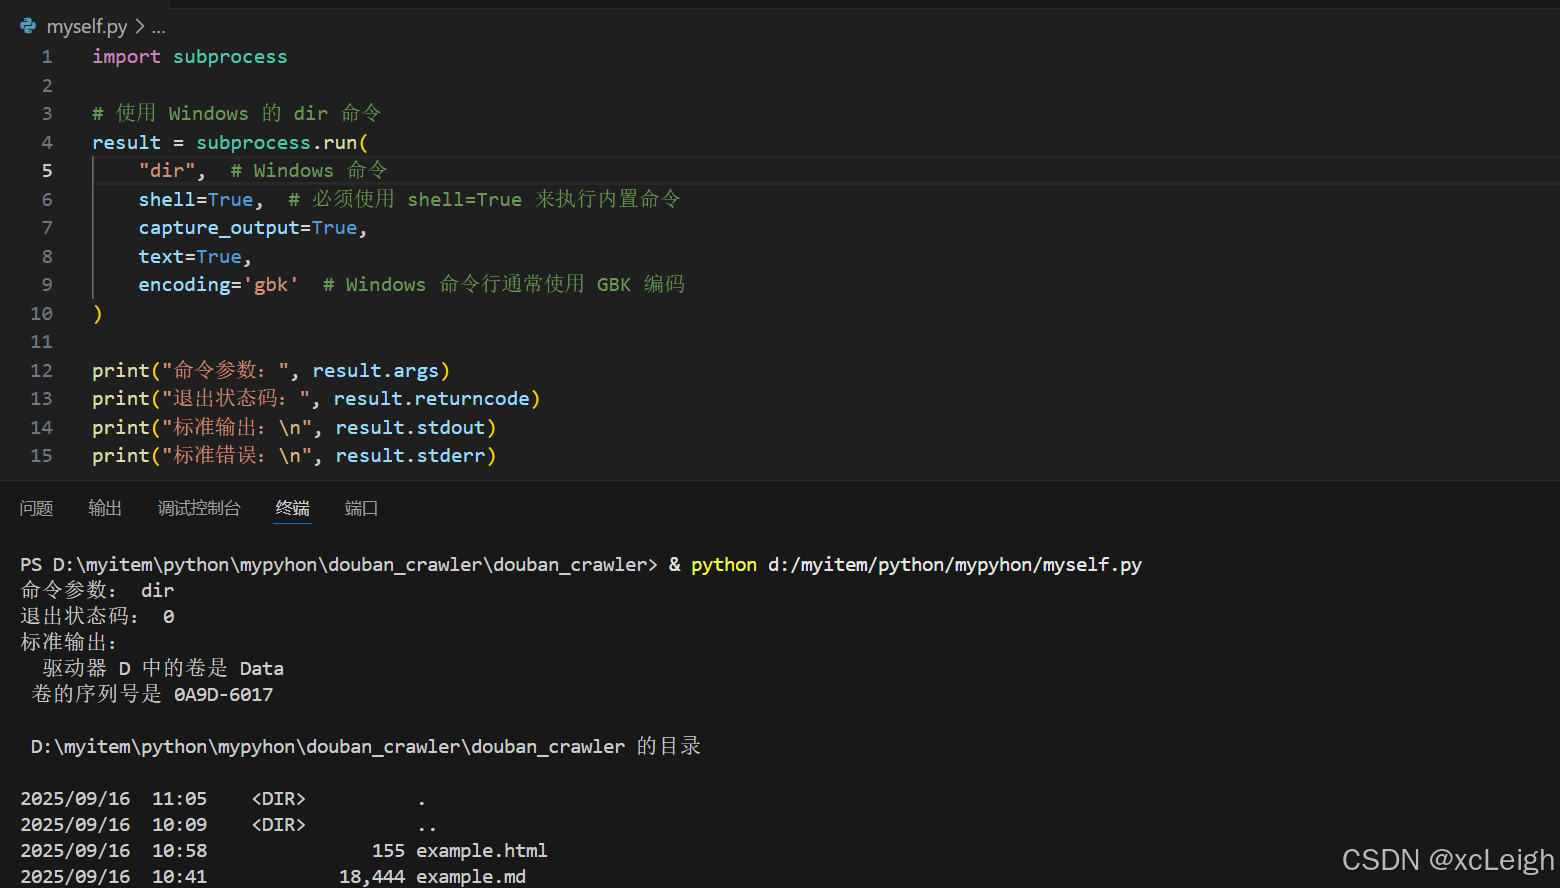Open the myself.py breadcrumb
The width and height of the screenshot is (1560, 888).
click(87, 27)
